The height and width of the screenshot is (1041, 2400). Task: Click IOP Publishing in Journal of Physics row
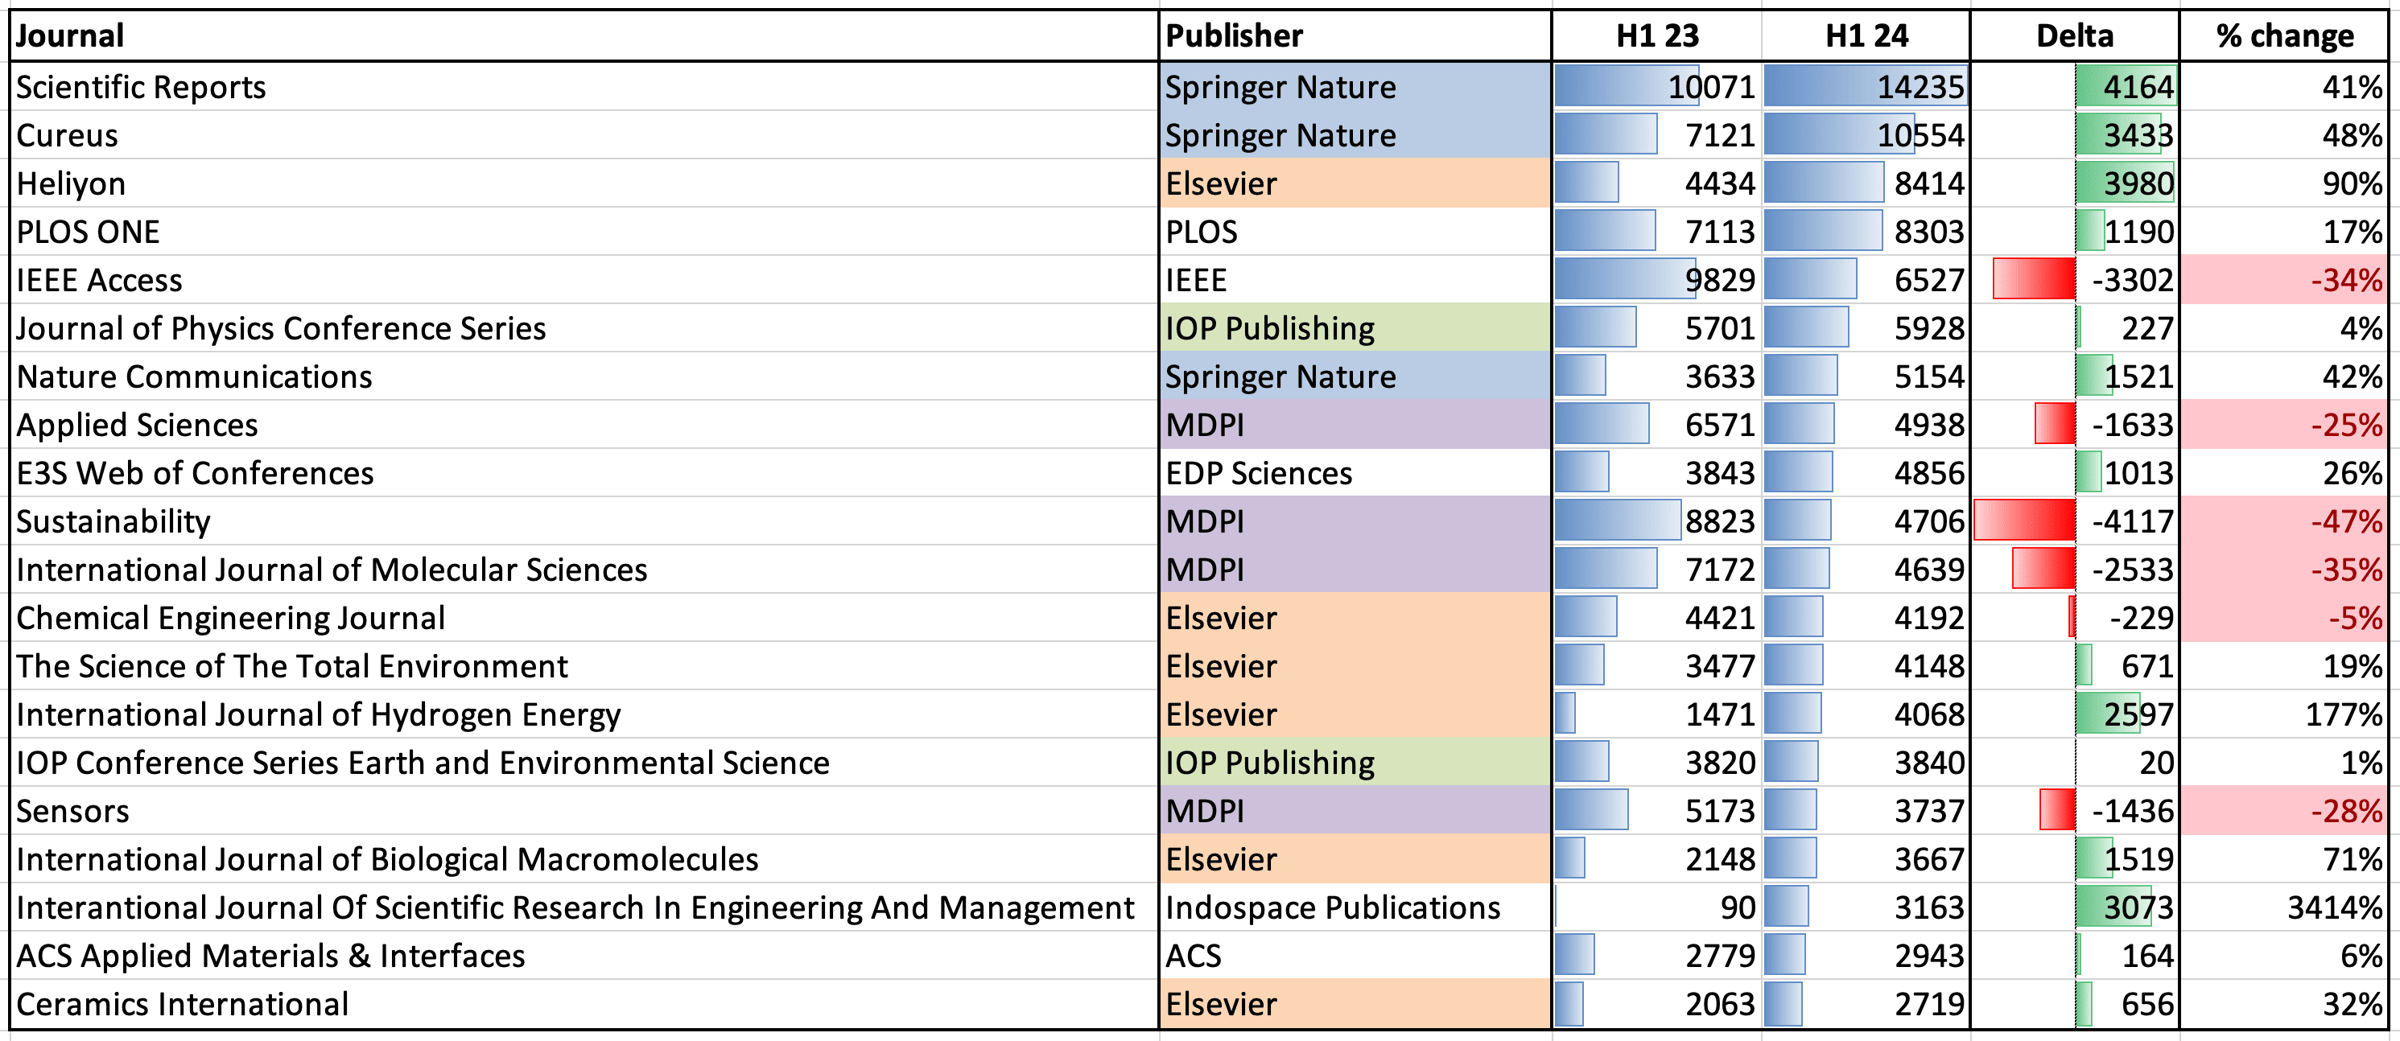pyautogui.click(x=1355, y=328)
